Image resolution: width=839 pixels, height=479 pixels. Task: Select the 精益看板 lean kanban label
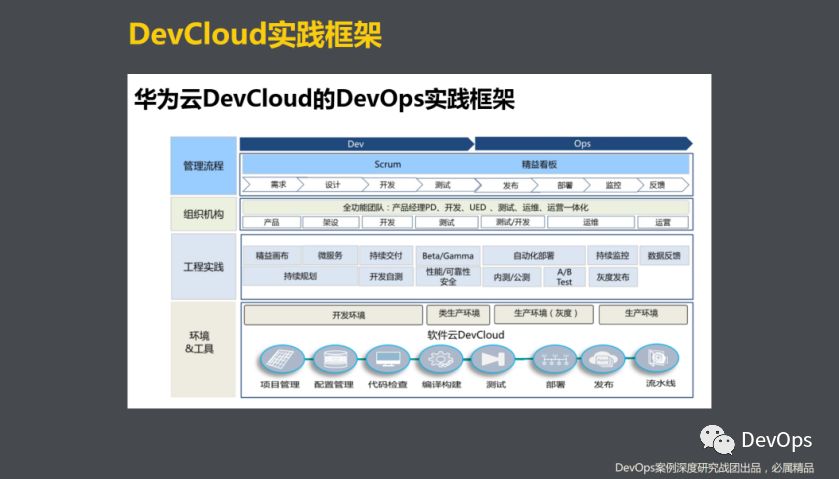539,164
